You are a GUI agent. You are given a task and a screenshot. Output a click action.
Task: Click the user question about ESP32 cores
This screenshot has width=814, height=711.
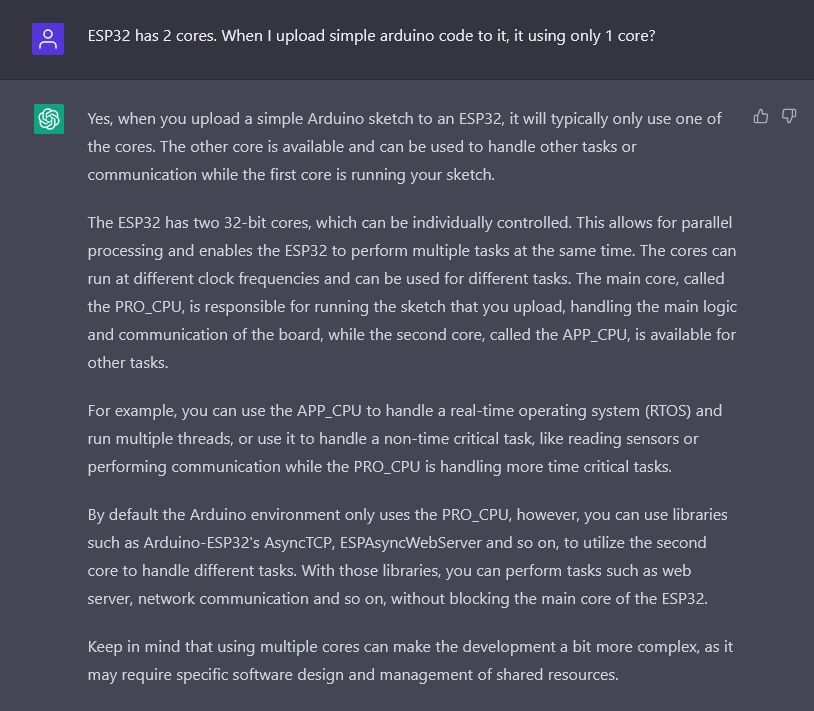pos(371,36)
